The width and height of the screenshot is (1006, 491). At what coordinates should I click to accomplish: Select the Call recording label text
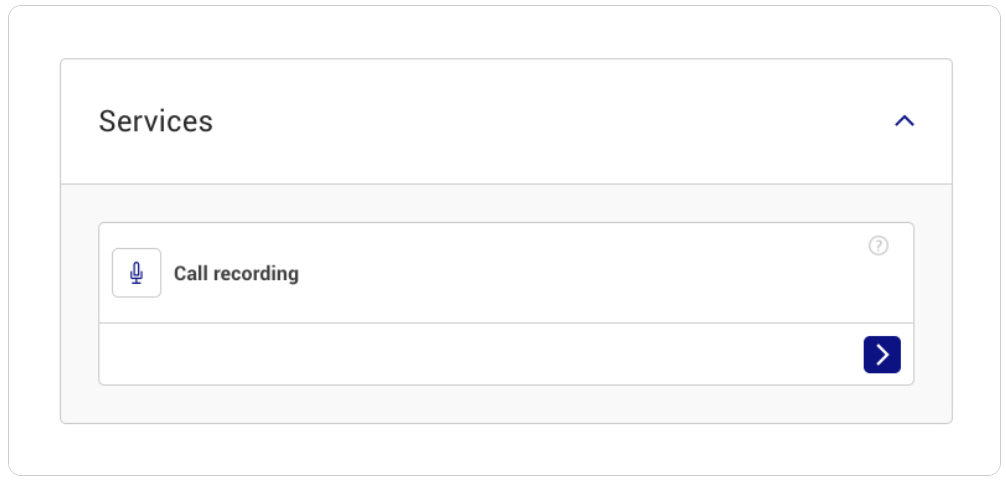point(236,273)
